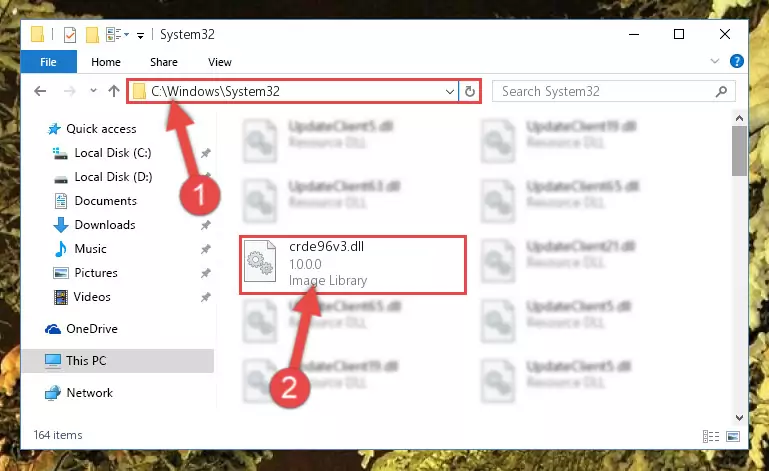The width and height of the screenshot is (769, 471).
Task: Open the Help question mark icon
Action: 736,61
